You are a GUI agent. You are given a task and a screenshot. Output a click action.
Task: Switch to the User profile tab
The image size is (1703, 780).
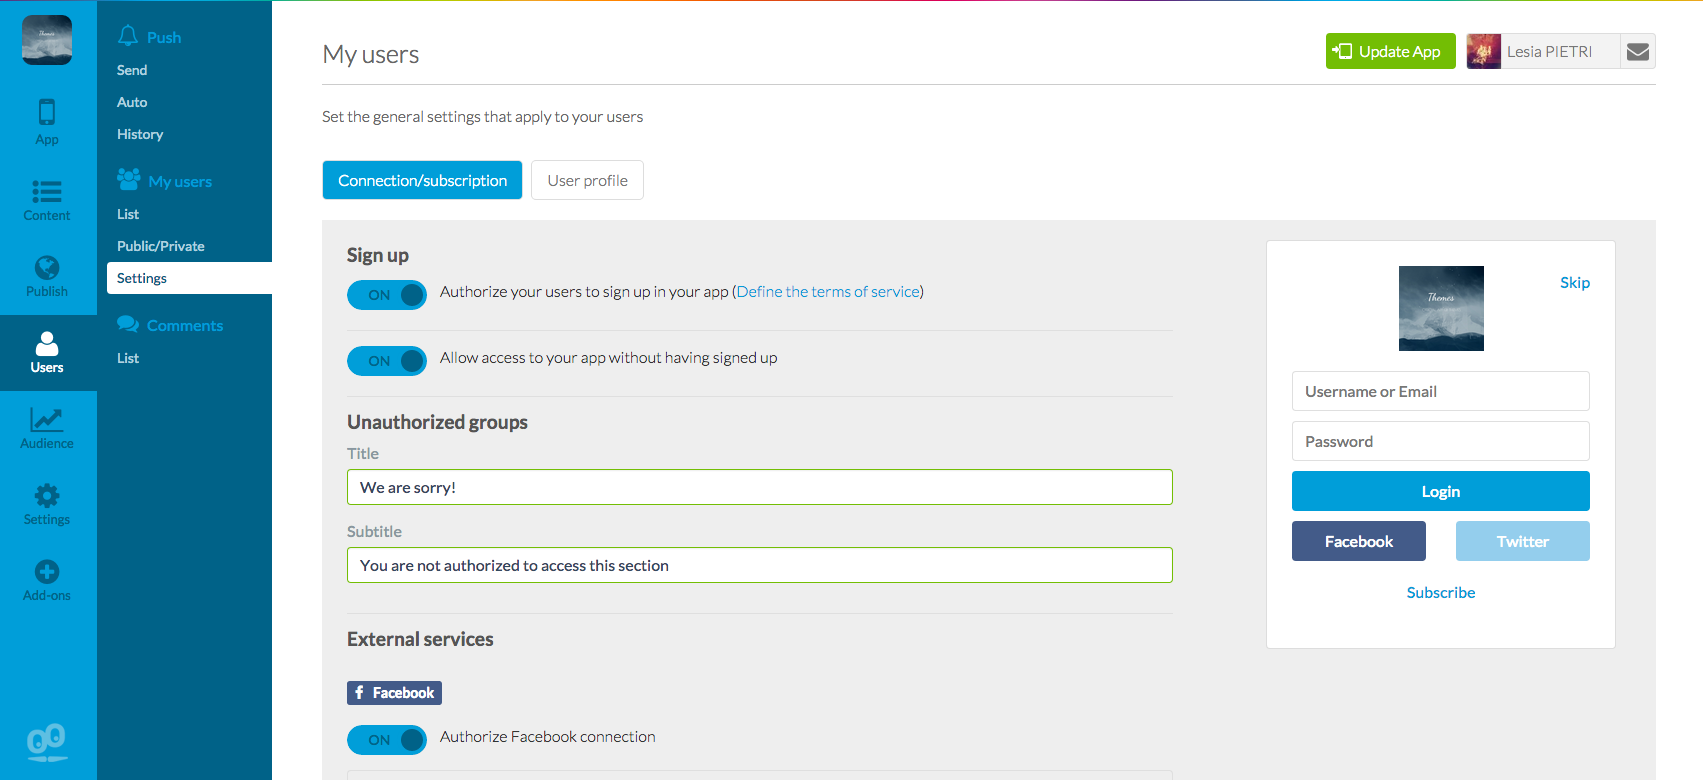(x=587, y=181)
